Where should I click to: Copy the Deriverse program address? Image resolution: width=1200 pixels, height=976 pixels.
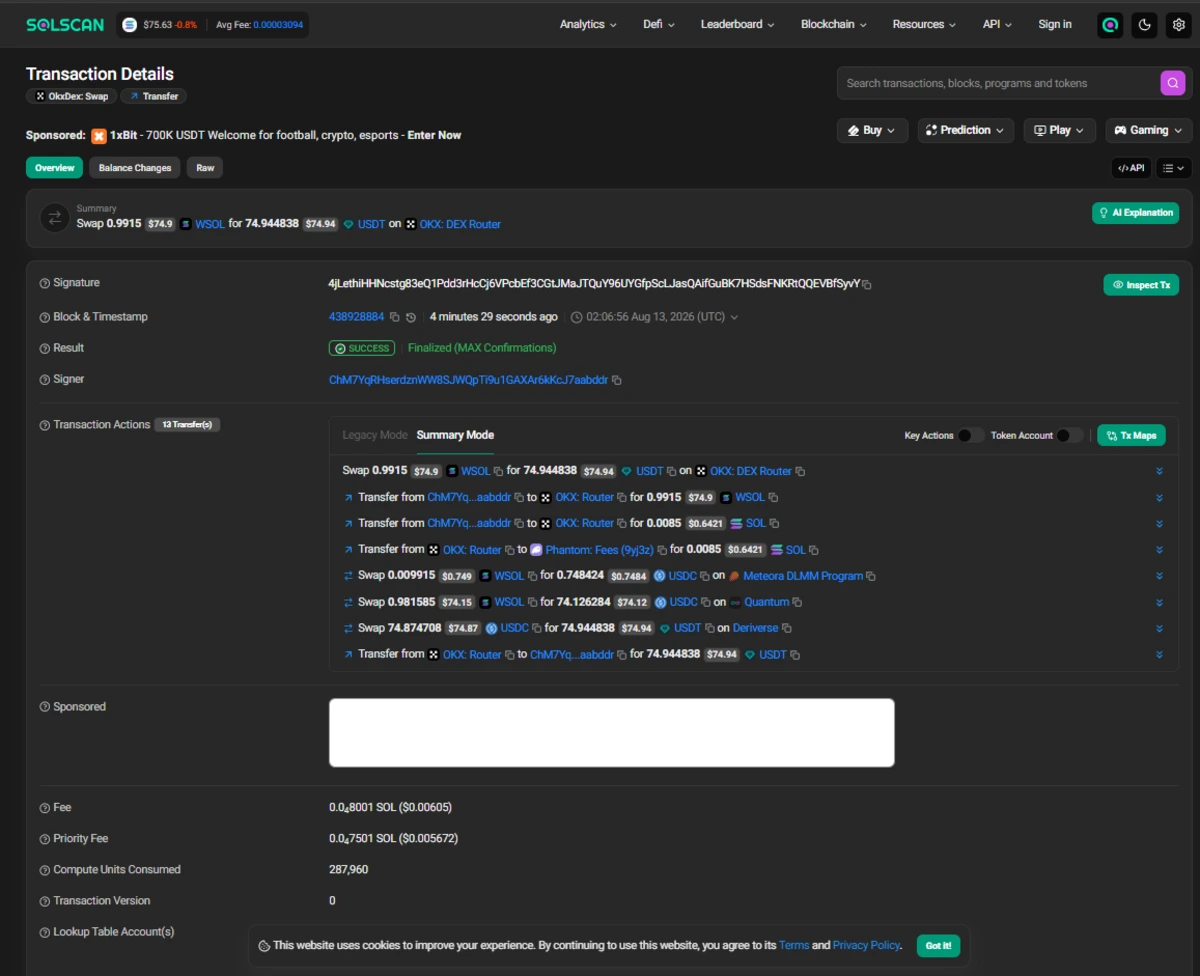click(786, 628)
